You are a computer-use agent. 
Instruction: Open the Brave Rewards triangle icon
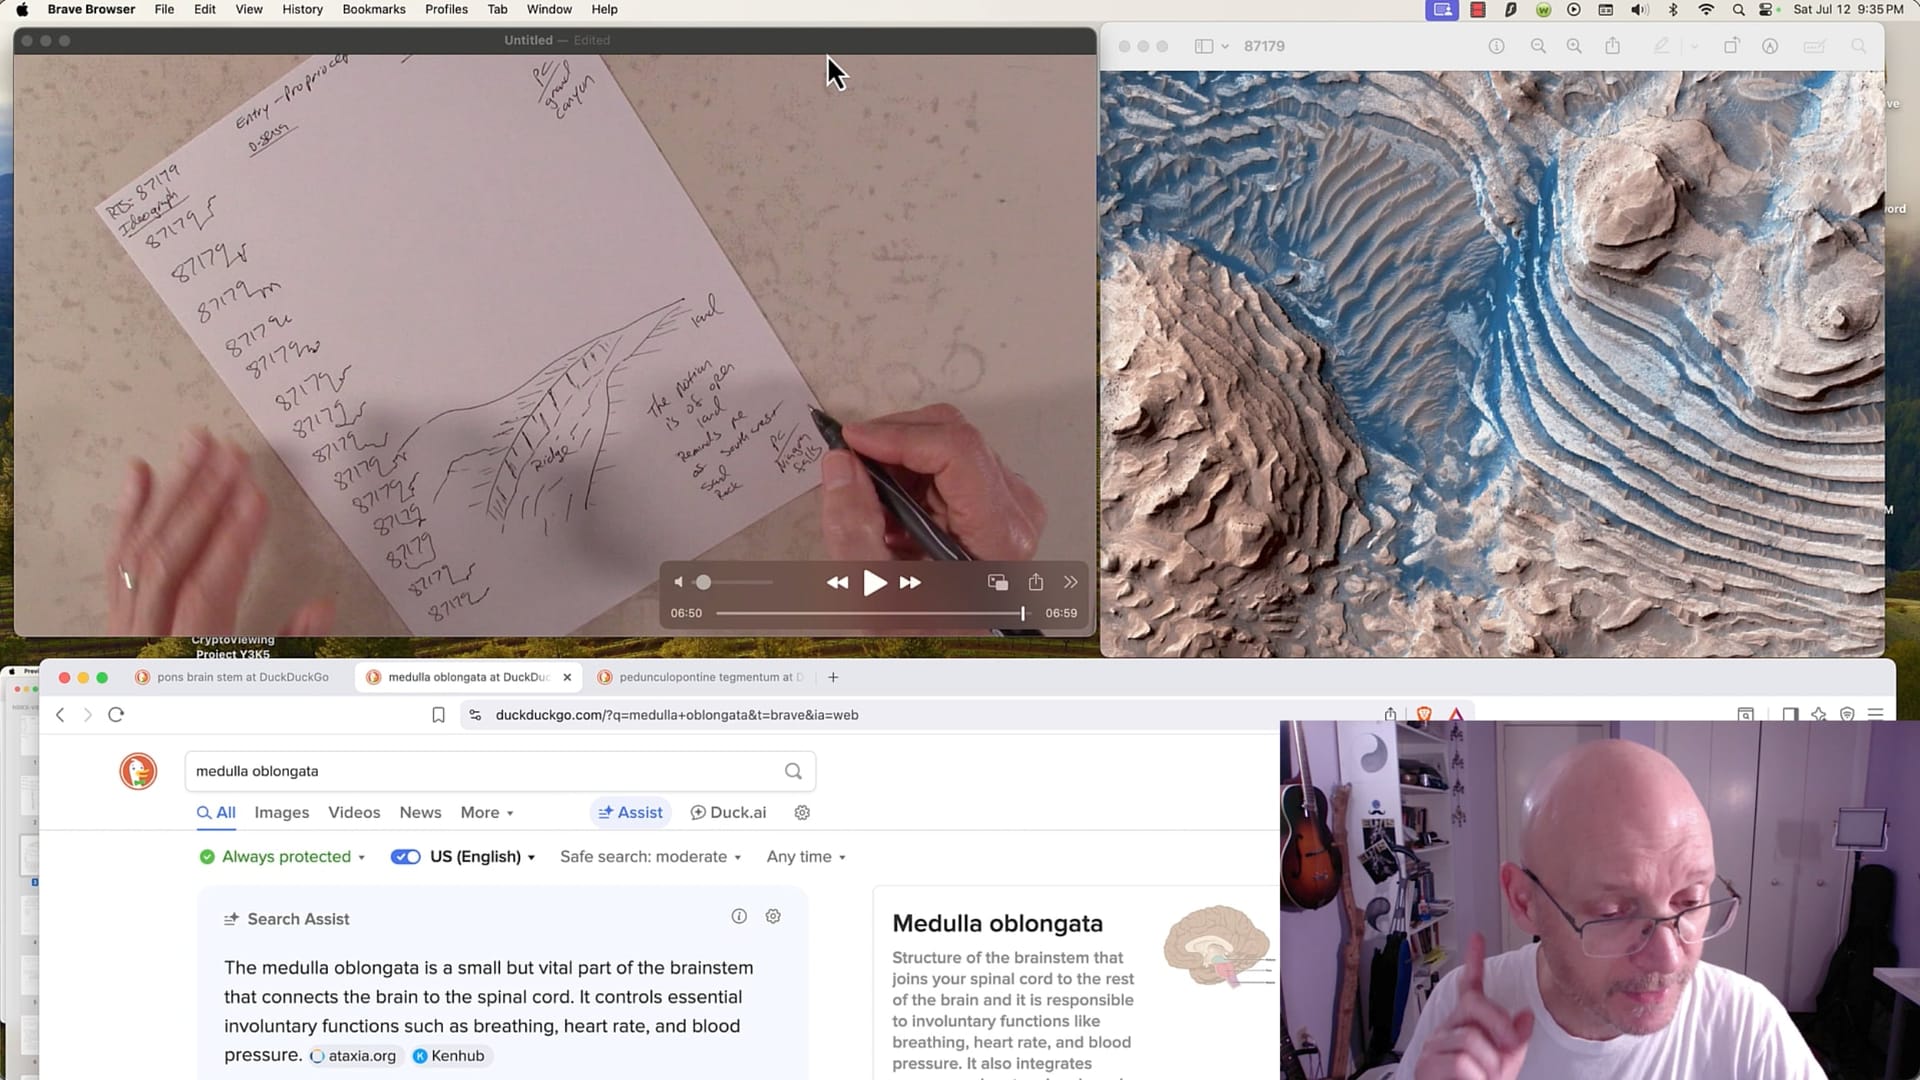(1457, 714)
